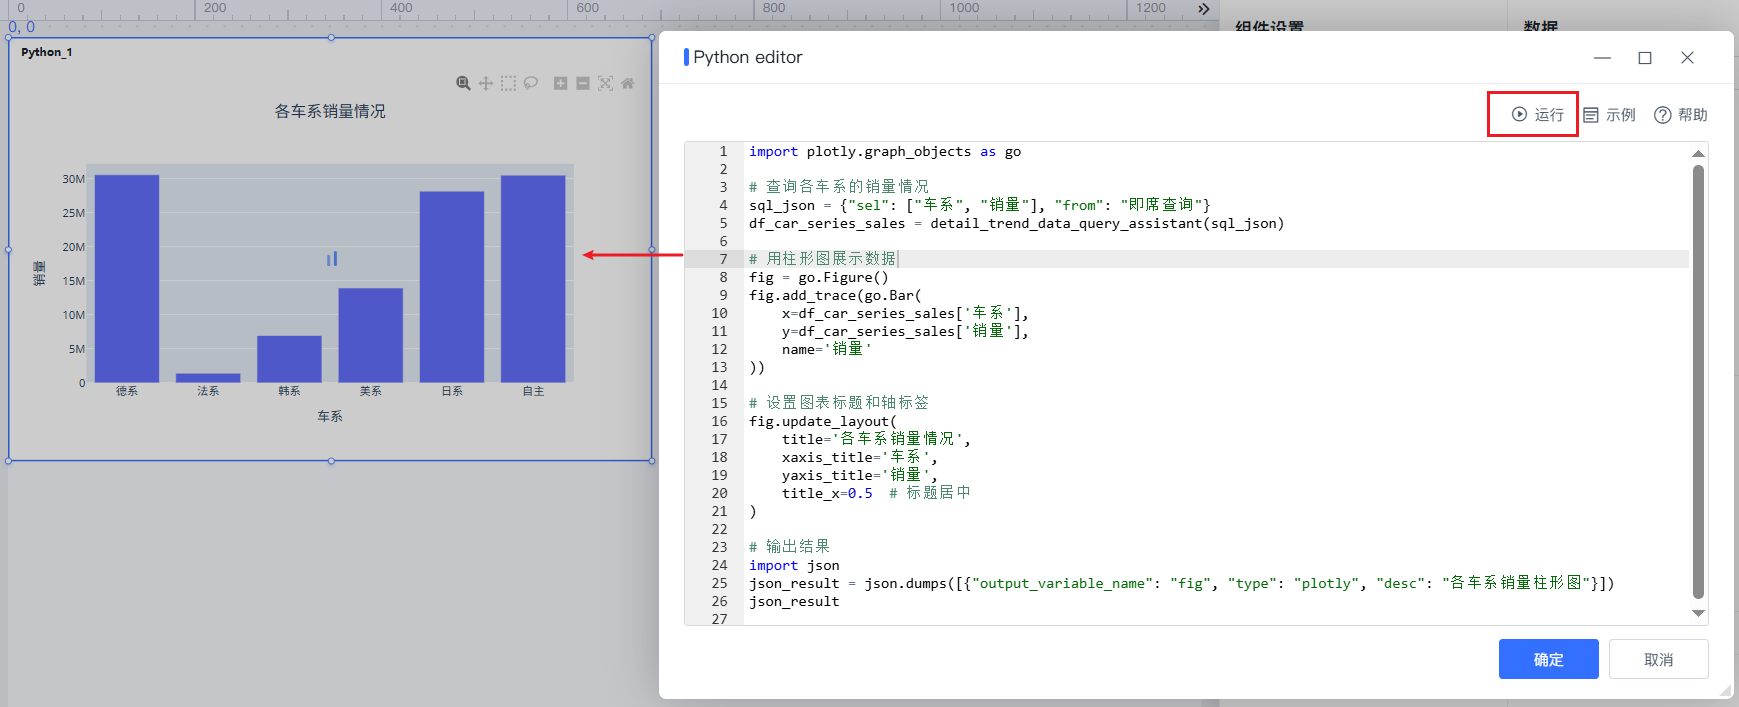Click the 德系 bar in the chart

[127, 279]
